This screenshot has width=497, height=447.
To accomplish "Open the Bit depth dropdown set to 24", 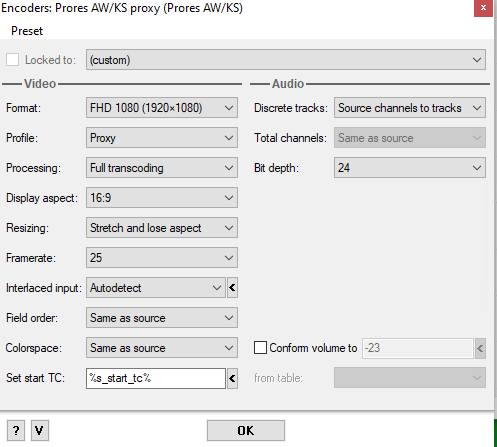I will (410, 168).
